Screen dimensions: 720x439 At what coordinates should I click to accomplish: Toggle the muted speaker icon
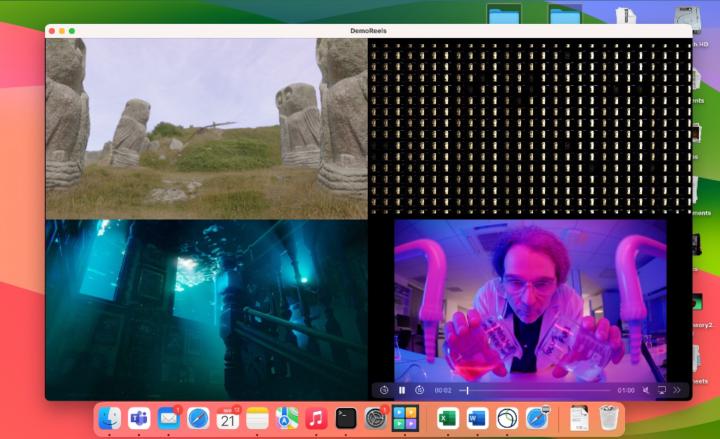pyautogui.click(x=646, y=390)
